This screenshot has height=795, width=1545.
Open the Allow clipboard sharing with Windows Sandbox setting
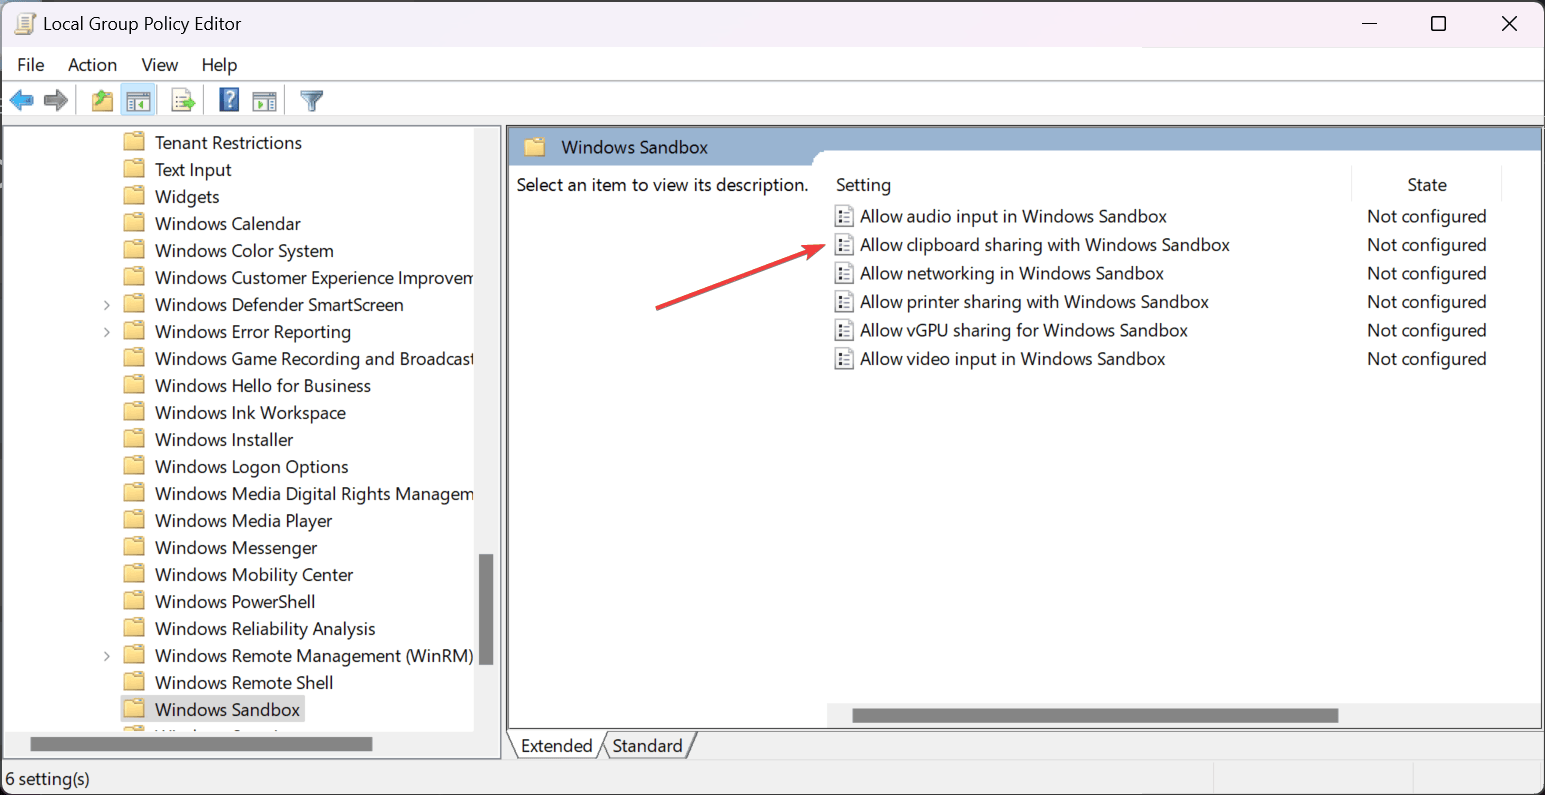point(1043,244)
